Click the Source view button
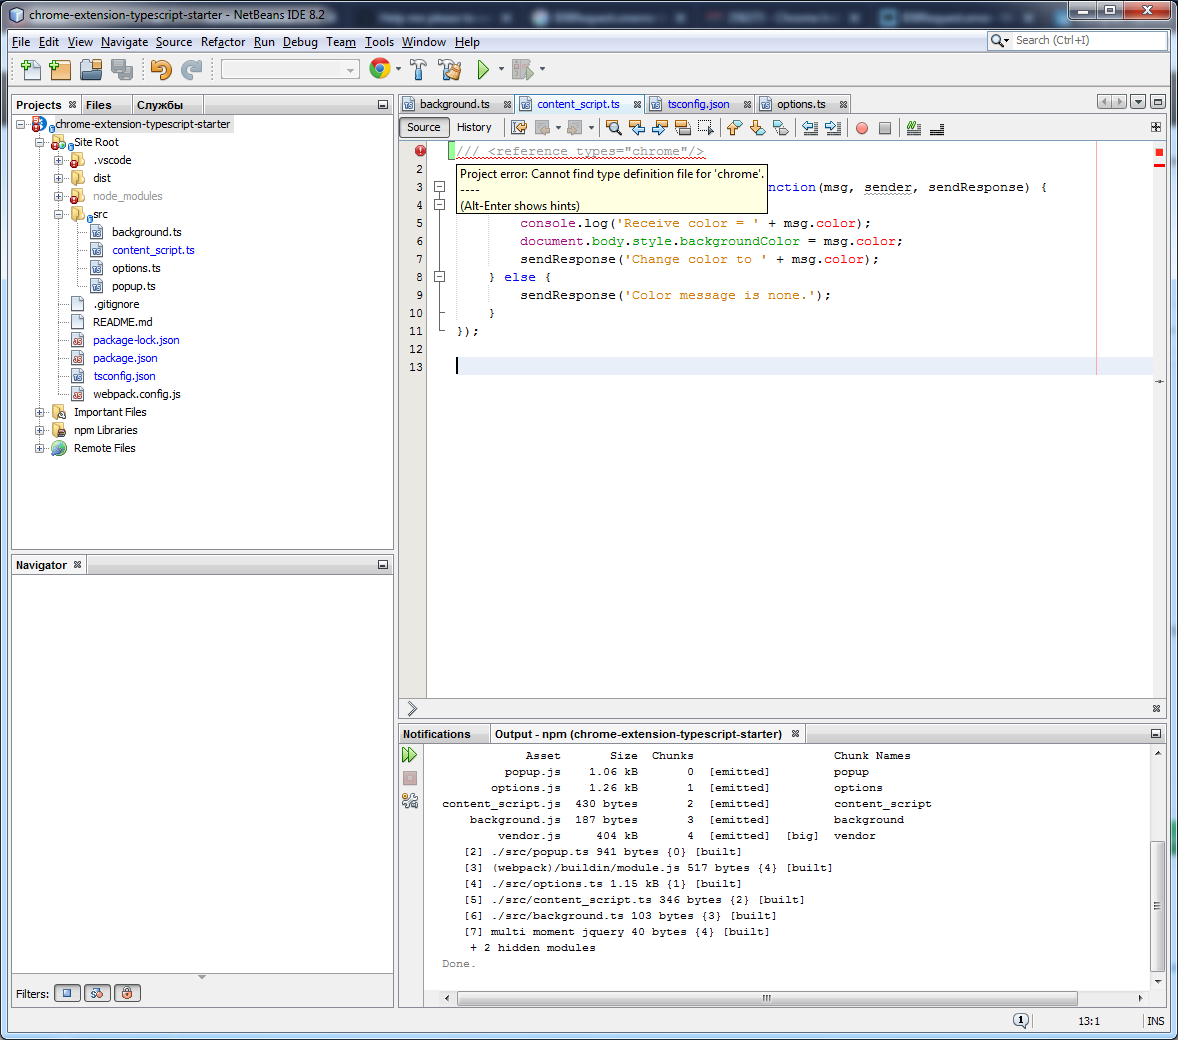Viewport: 1178px width, 1040px height. click(423, 128)
